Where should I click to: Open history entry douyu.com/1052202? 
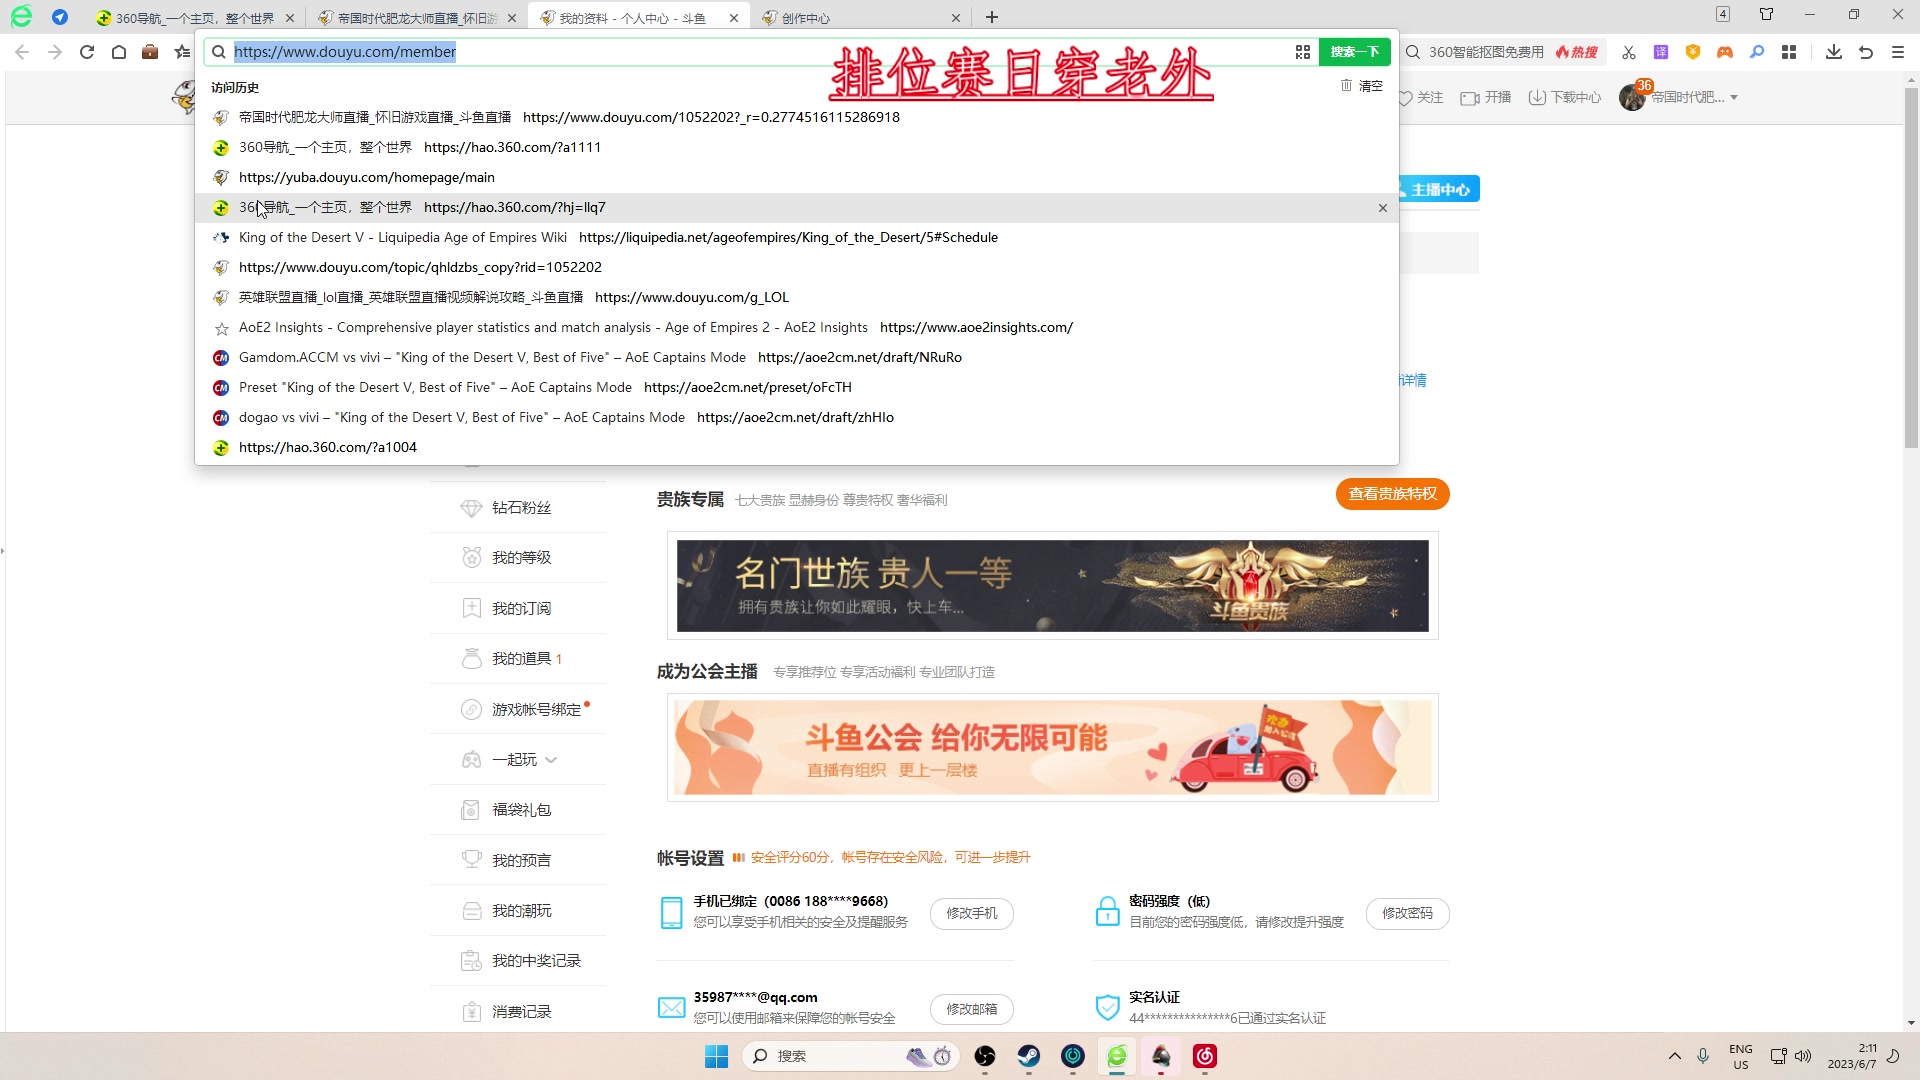(x=796, y=117)
